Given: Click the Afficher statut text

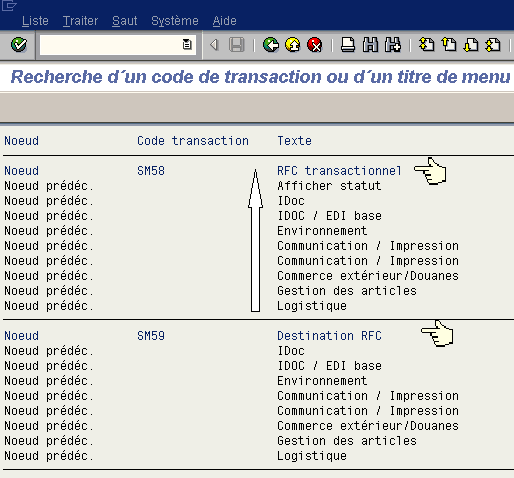Looking at the screenshot, I should [x=329, y=186].
